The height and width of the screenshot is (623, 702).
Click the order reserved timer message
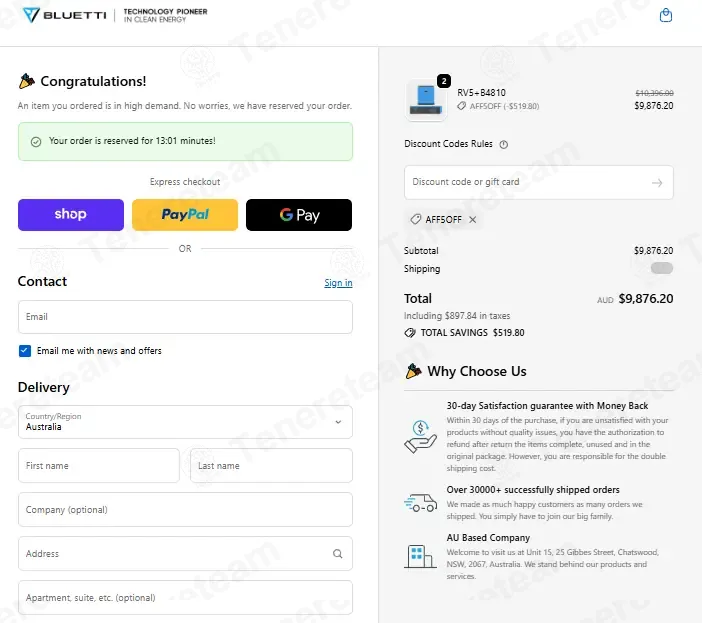pos(132,141)
